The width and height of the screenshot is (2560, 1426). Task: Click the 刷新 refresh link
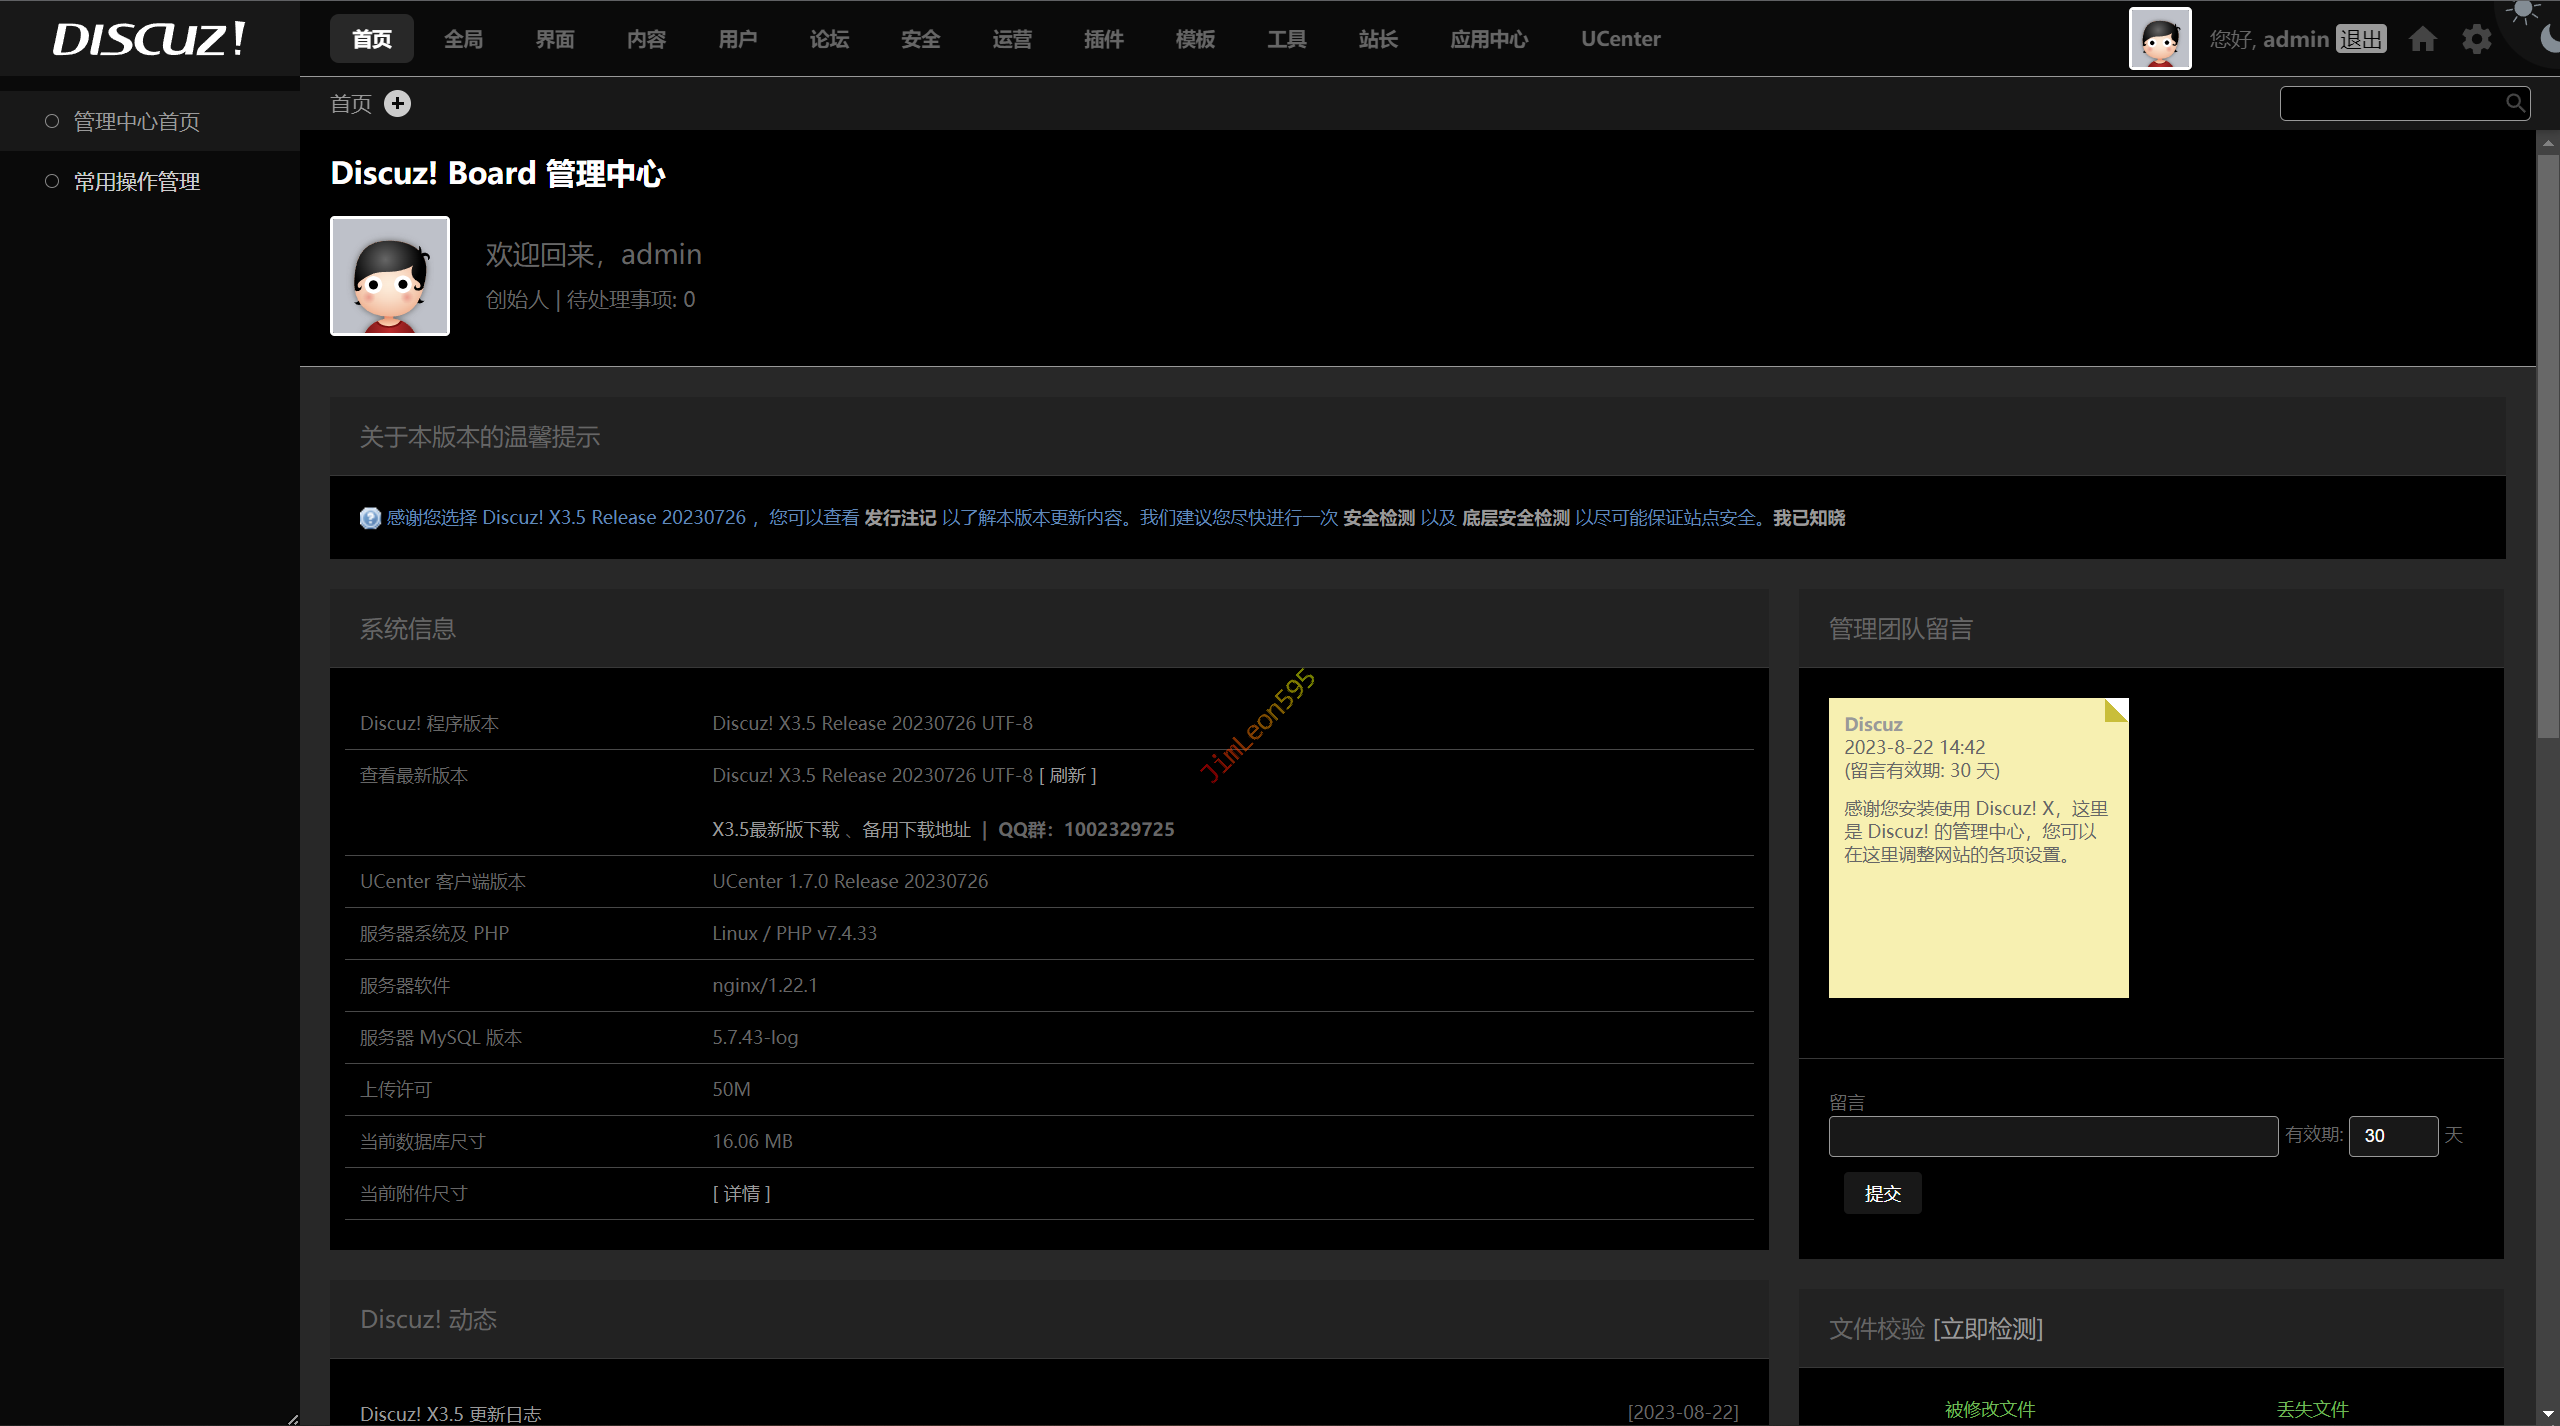coord(1067,775)
